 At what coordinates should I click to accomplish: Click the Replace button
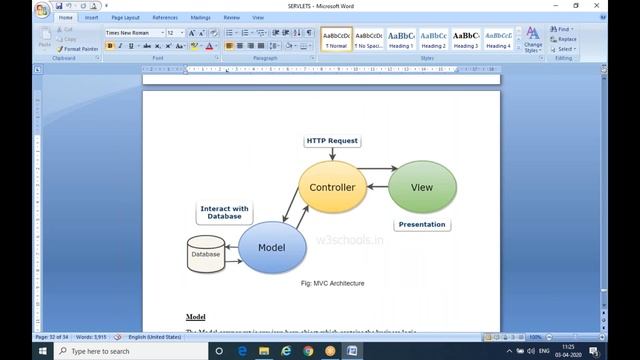pyautogui.click(x=563, y=39)
